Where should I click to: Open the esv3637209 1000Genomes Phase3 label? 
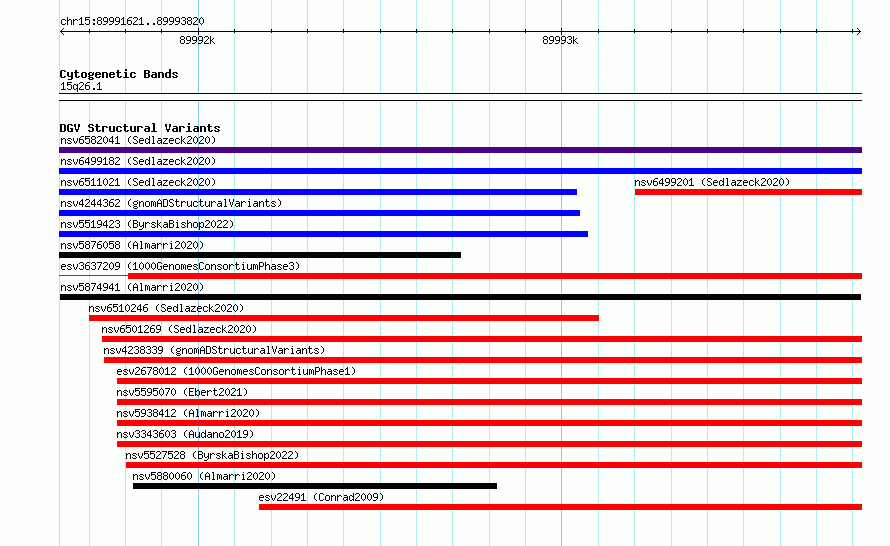point(180,266)
